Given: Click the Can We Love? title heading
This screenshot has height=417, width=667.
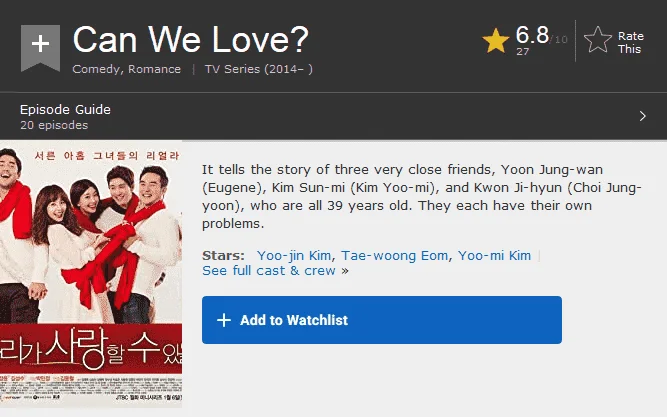Looking at the screenshot, I should click(x=191, y=40).
